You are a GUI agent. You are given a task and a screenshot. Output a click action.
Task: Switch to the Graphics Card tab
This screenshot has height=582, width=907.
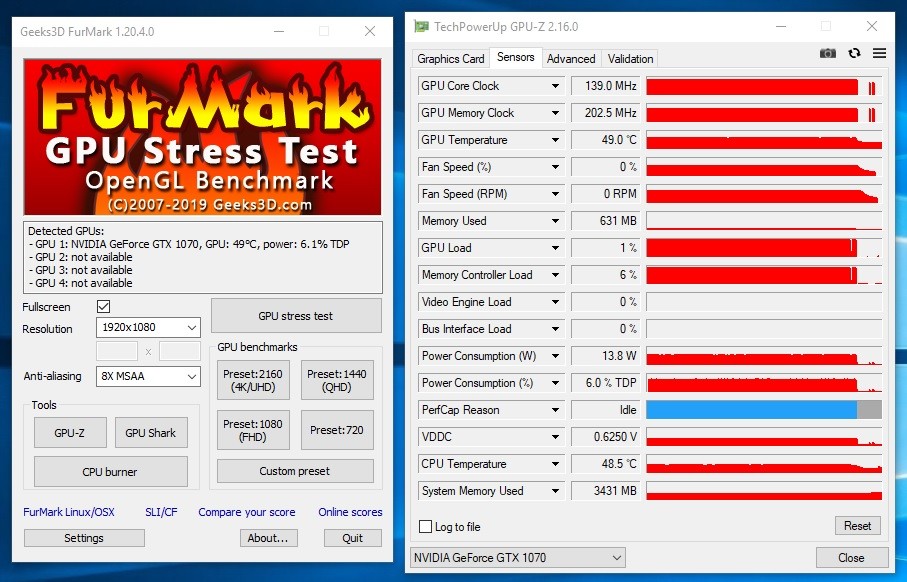(x=451, y=58)
